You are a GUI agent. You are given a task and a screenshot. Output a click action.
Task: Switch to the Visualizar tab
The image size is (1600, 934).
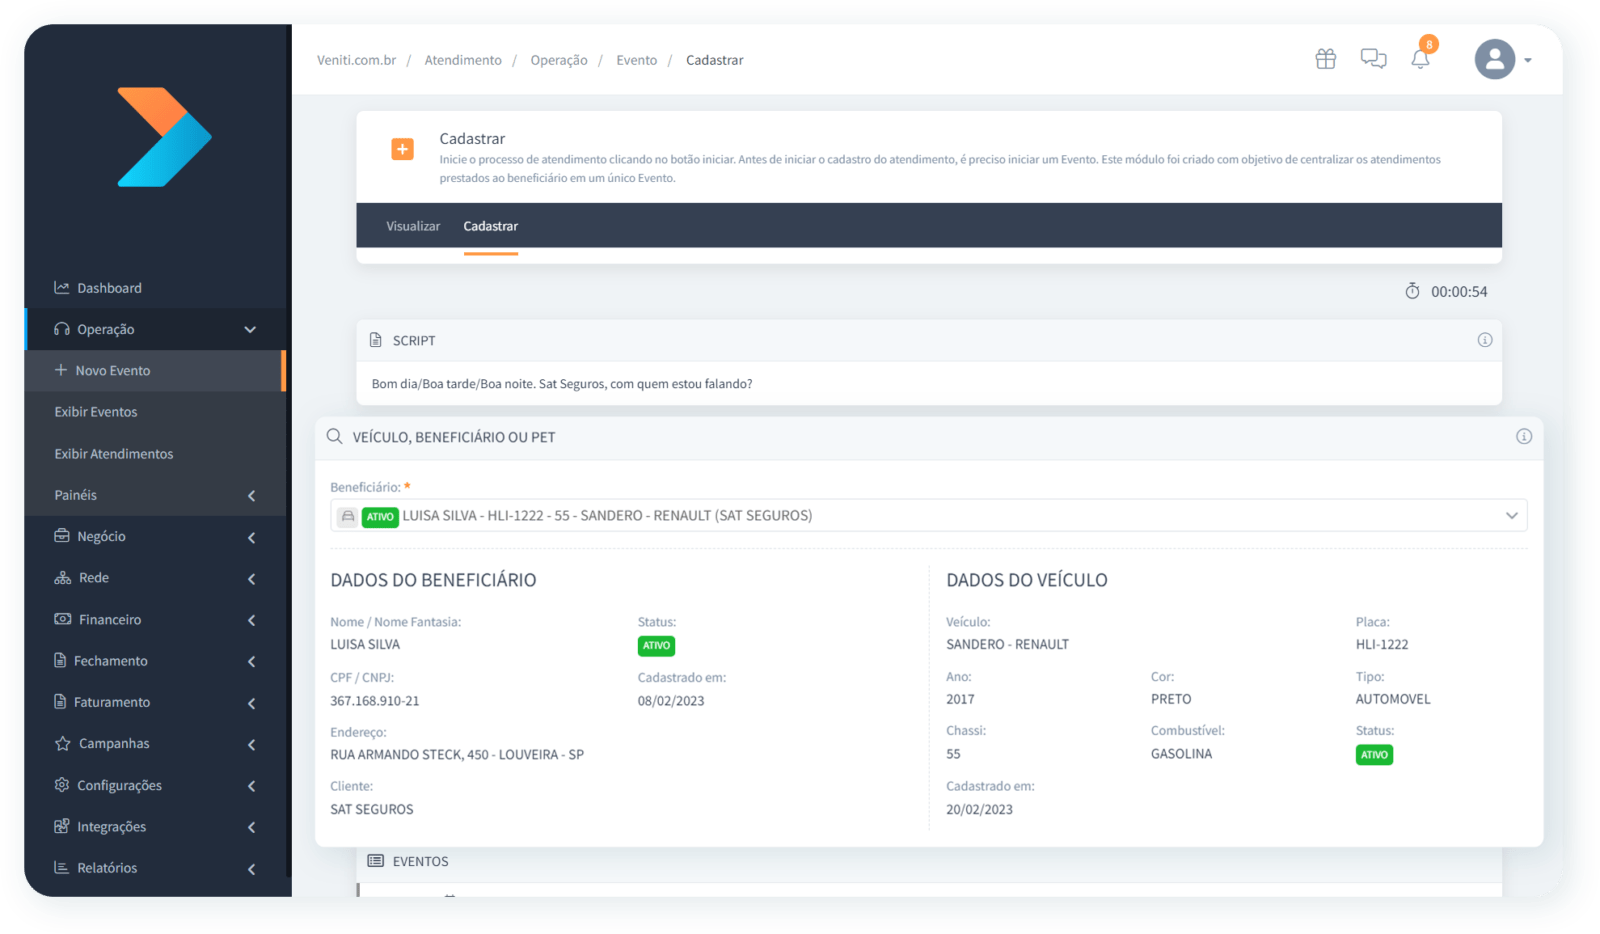(x=413, y=226)
